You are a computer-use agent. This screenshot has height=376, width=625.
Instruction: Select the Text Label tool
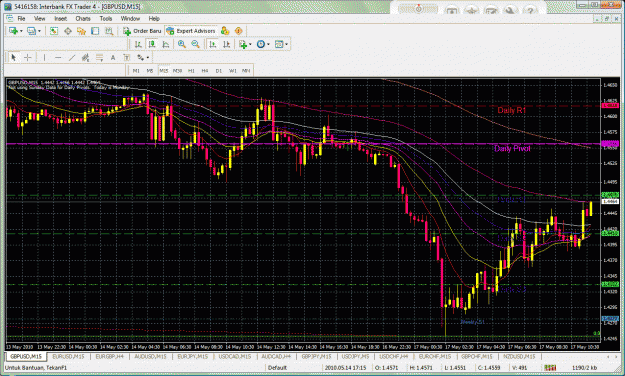click(x=127, y=57)
